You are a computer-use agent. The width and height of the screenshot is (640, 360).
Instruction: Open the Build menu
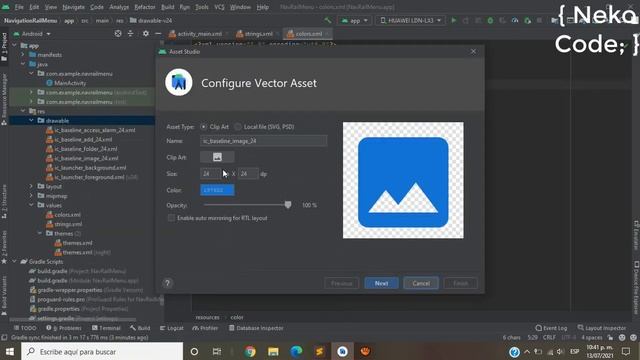167,7
